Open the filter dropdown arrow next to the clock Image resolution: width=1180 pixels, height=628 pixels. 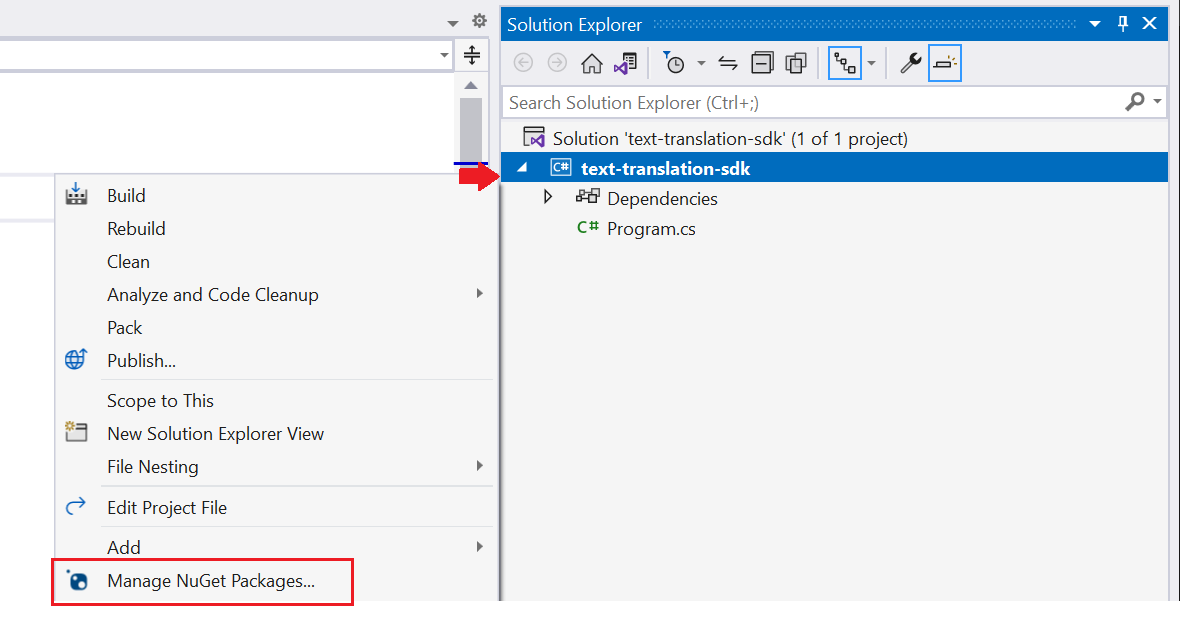pos(700,62)
